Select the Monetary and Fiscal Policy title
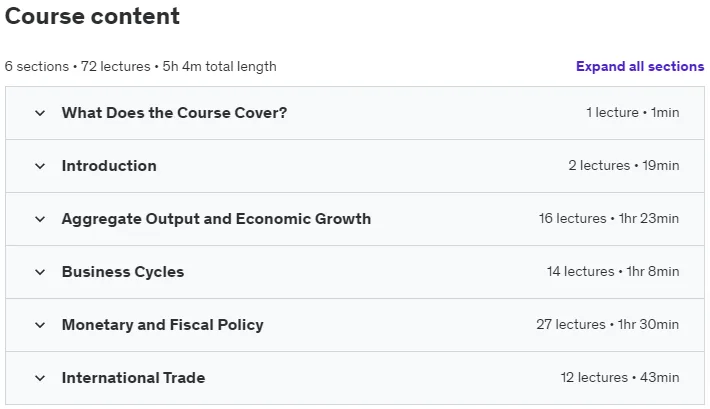The width and height of the screenshot is (710, 409). point(163,325)
